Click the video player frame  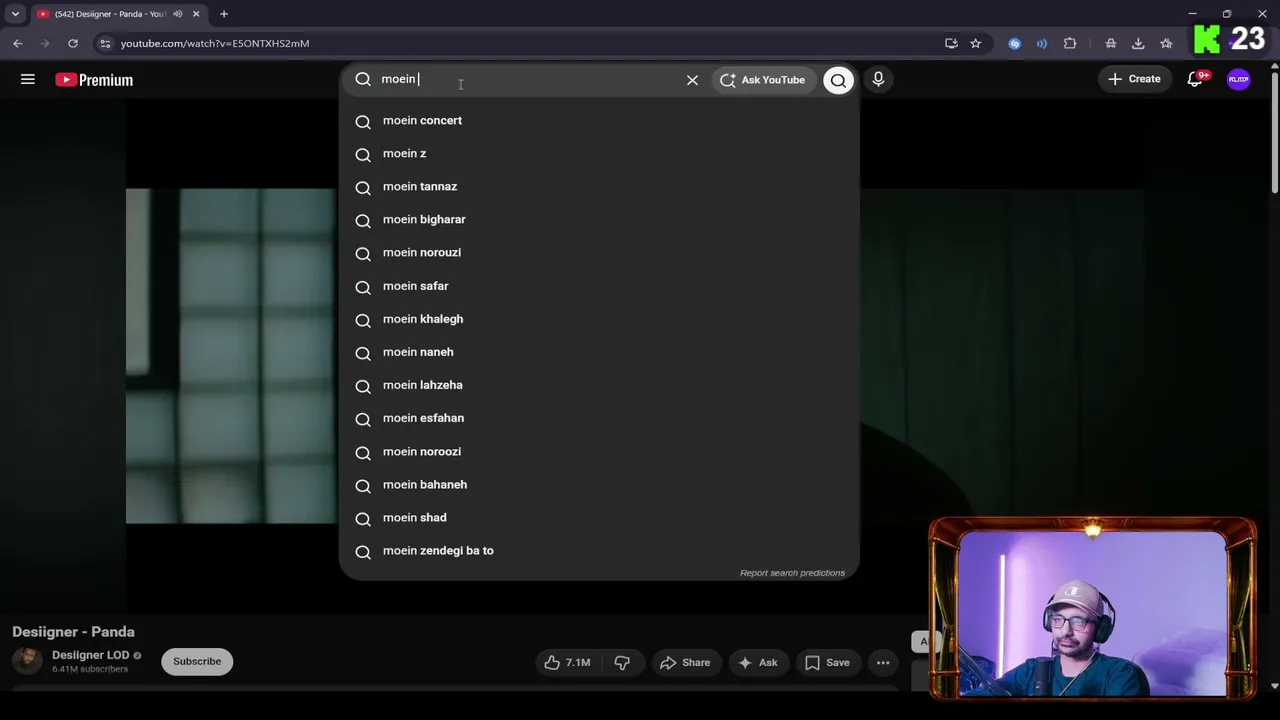coord(635,355)
